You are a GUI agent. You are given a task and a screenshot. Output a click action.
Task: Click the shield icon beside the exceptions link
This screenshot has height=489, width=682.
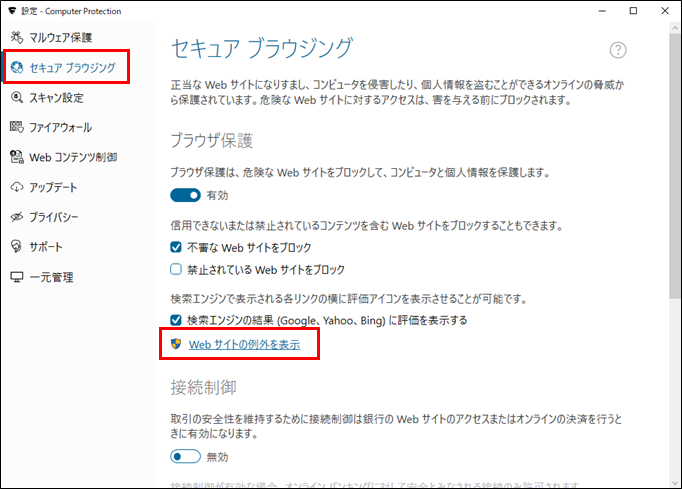coord(176,344)
